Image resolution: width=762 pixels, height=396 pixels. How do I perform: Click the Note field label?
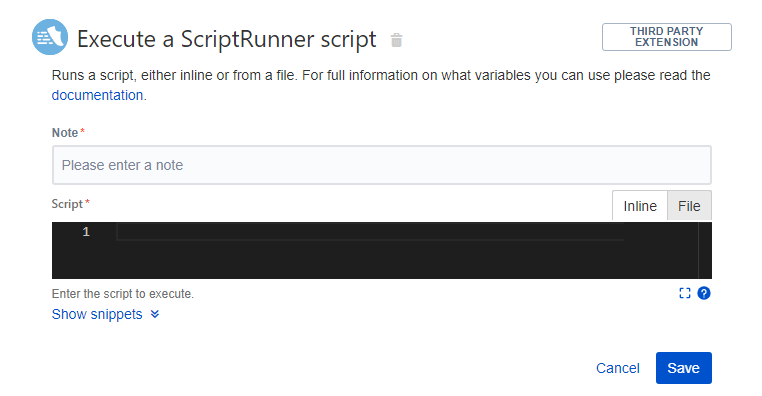[65, 133]
